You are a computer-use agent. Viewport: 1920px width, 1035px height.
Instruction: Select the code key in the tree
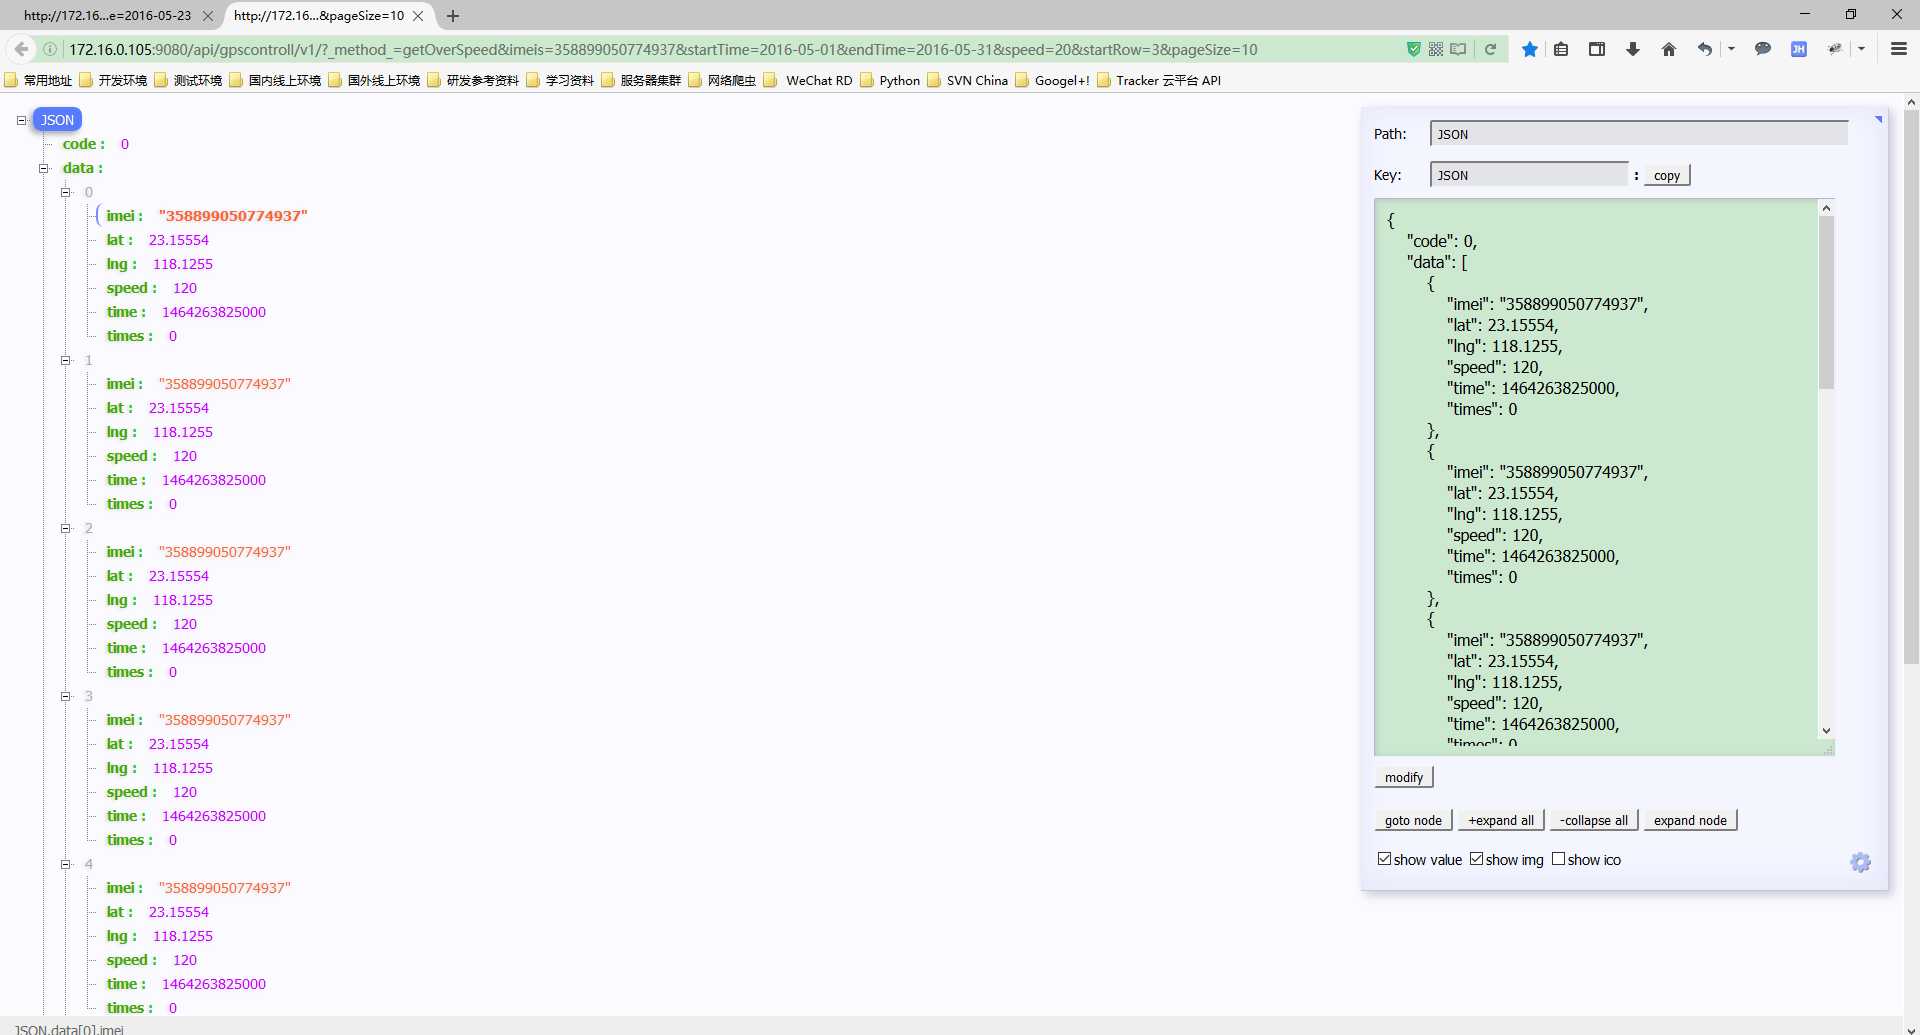(x=83, y=144)
